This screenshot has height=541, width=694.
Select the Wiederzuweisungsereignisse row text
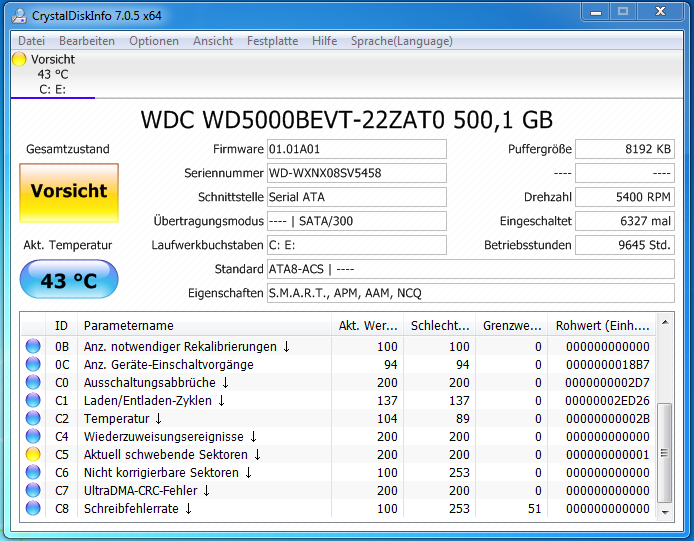pos(170,436)
